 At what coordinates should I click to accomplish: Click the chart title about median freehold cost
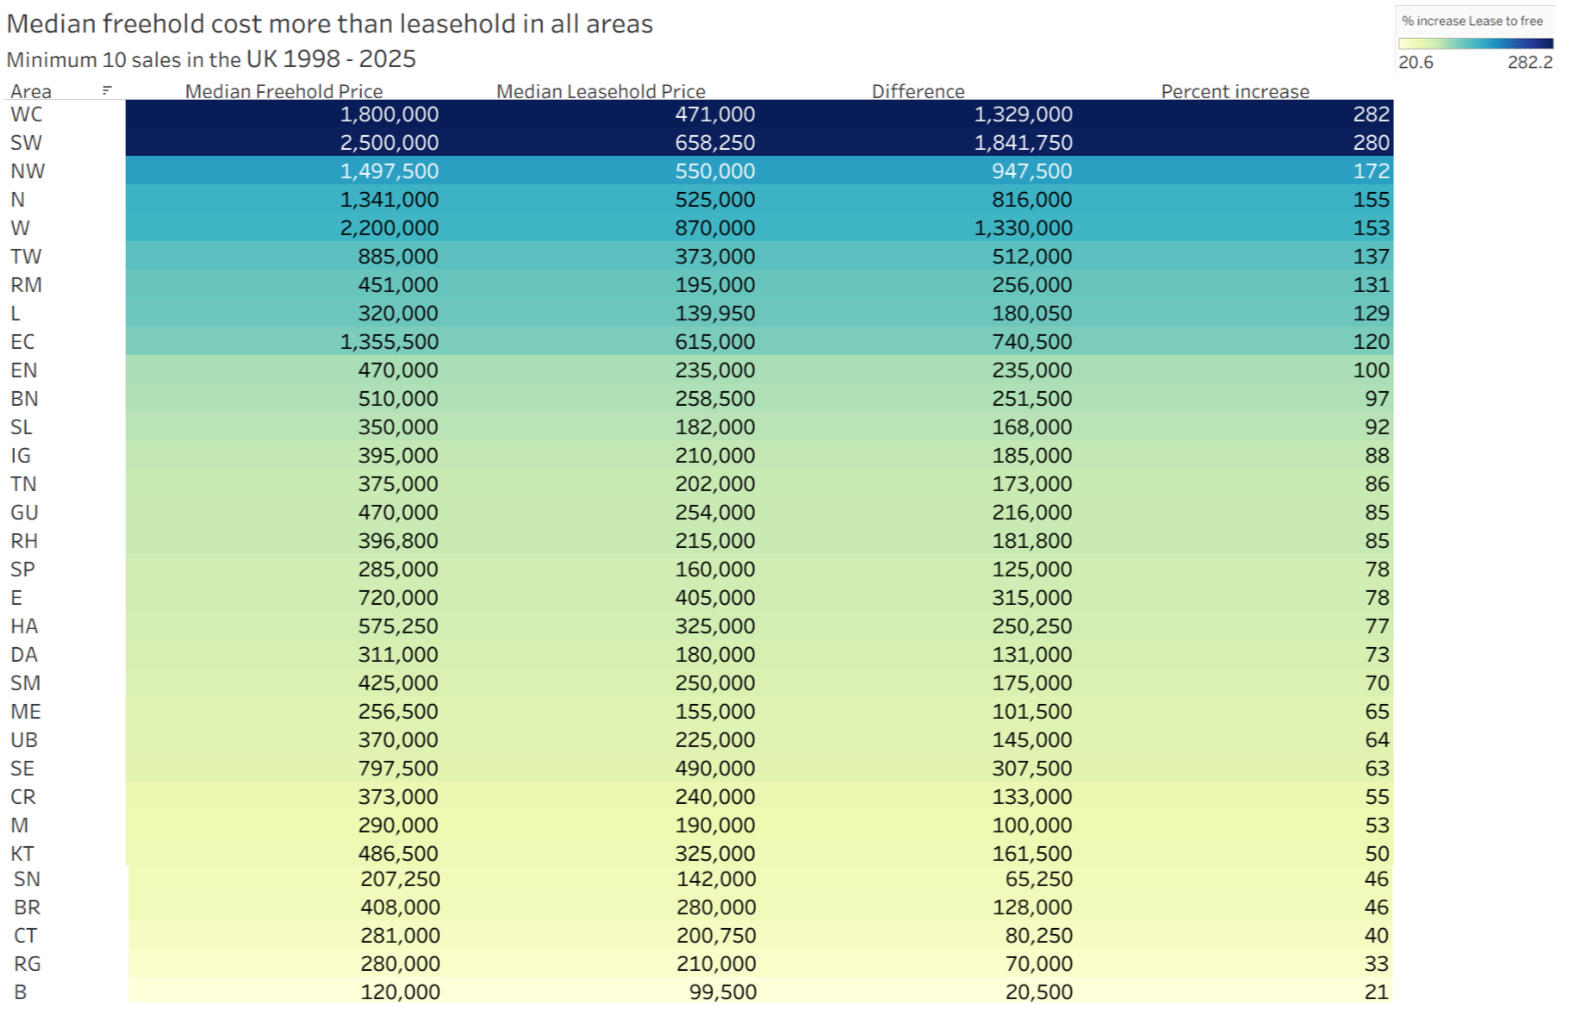click(330, 24)
